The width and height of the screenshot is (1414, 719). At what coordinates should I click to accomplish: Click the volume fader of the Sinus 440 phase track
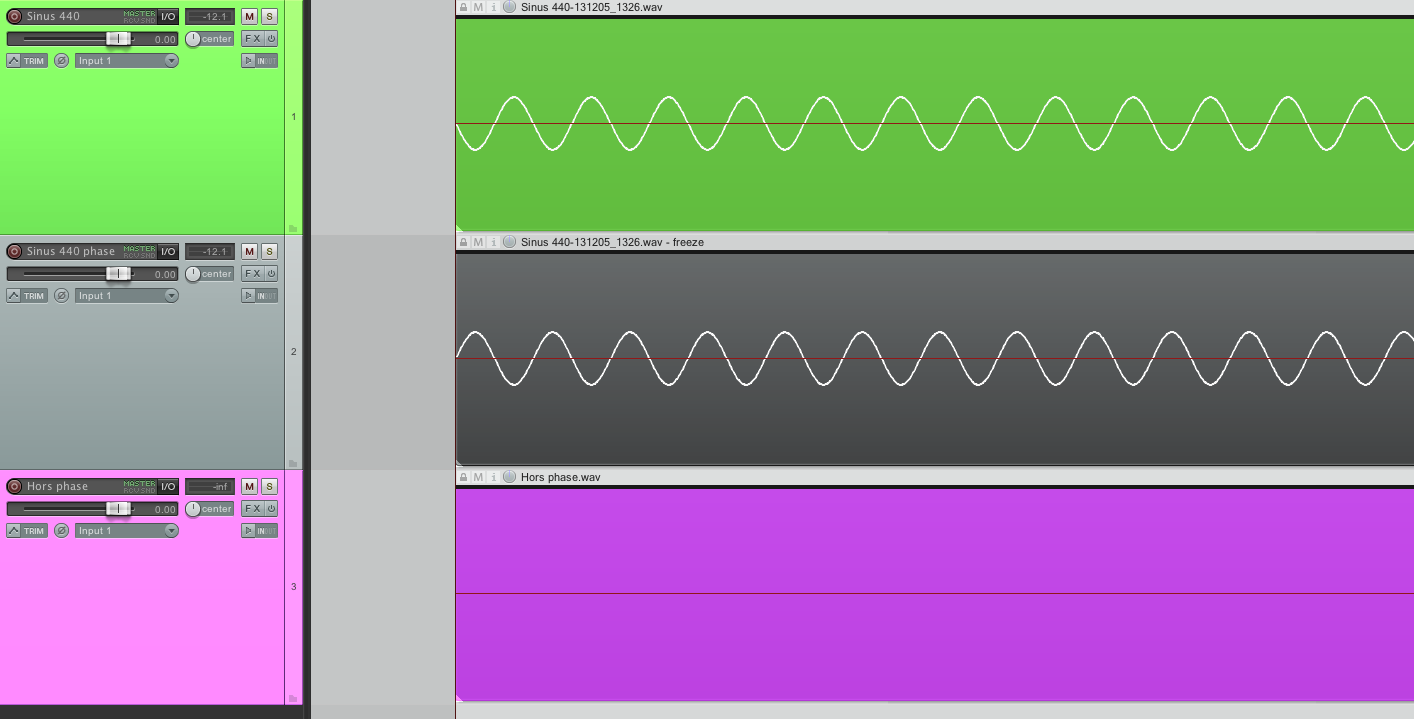pyautogui.click(x=118, y=273)
